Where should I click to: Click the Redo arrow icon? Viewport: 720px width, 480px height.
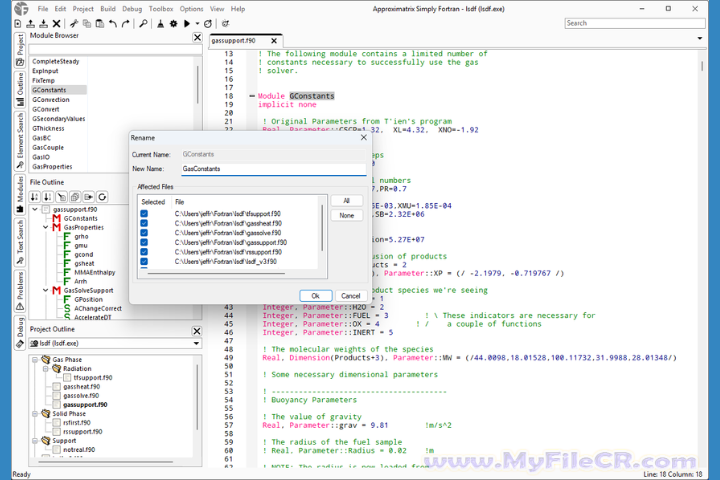coord(125,23)
